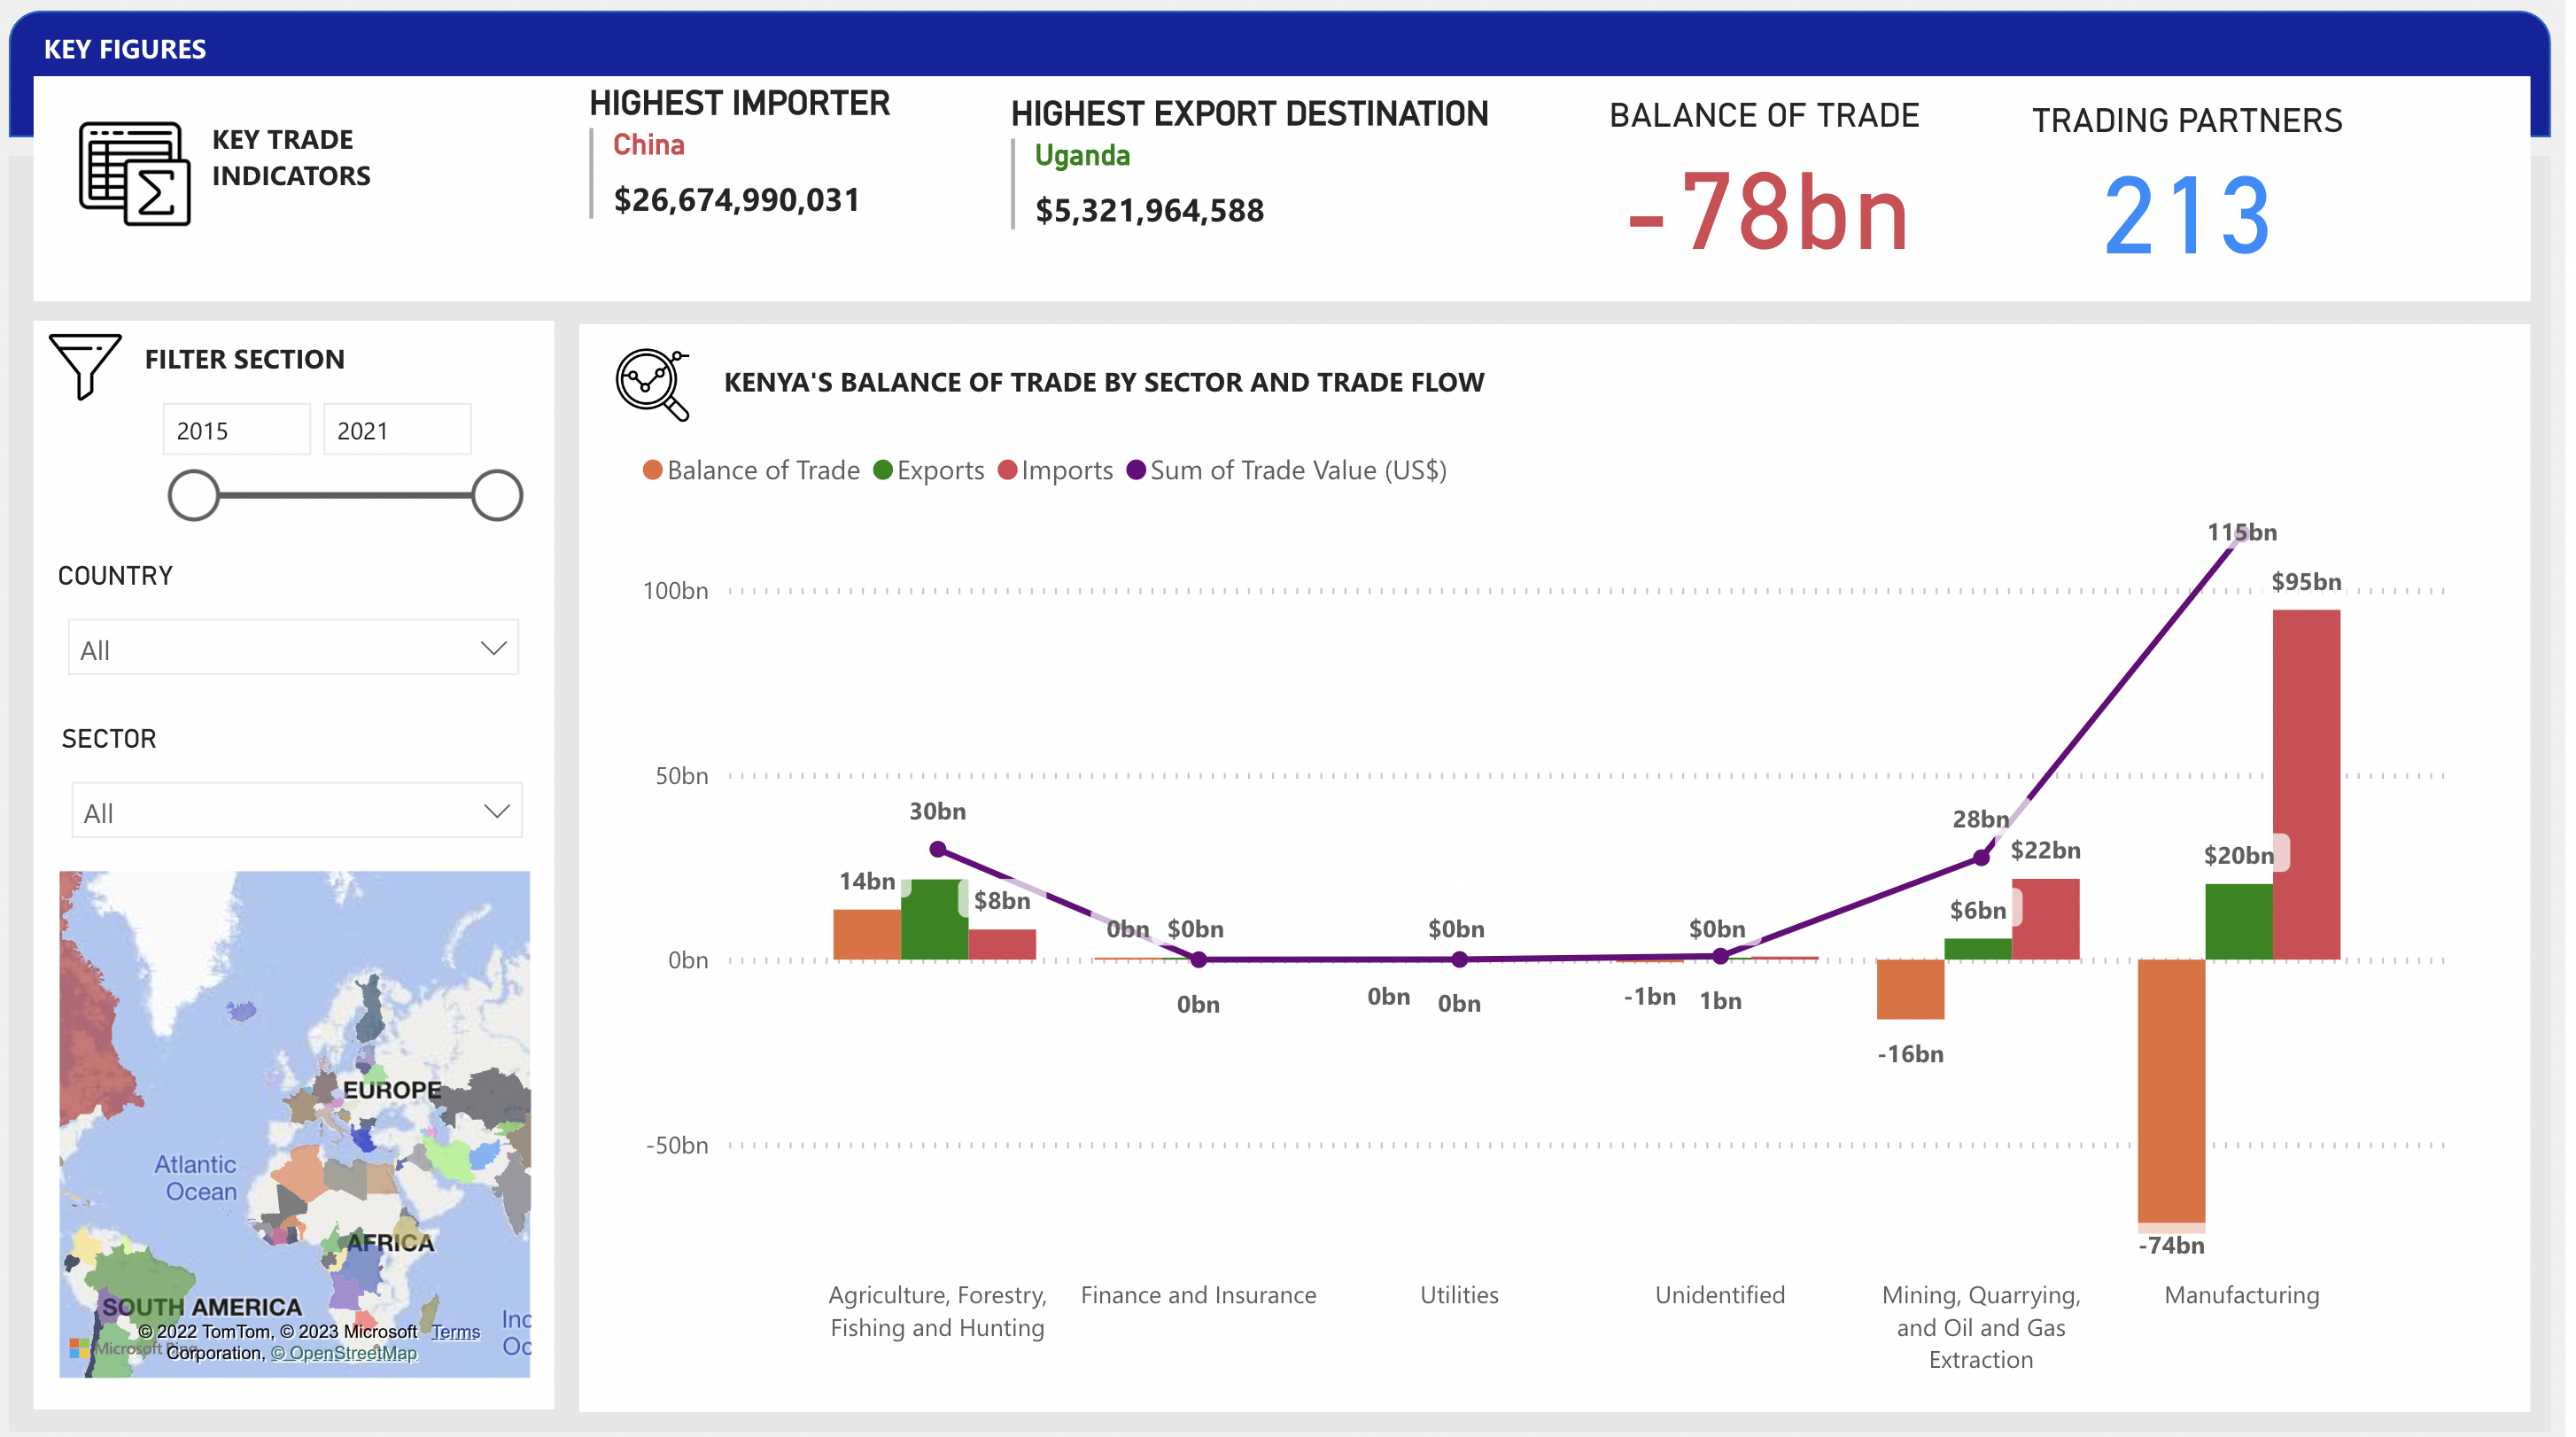Click the end year 2021 field
This screenshot has height=1437, width=2576.
tap(397, 431)
